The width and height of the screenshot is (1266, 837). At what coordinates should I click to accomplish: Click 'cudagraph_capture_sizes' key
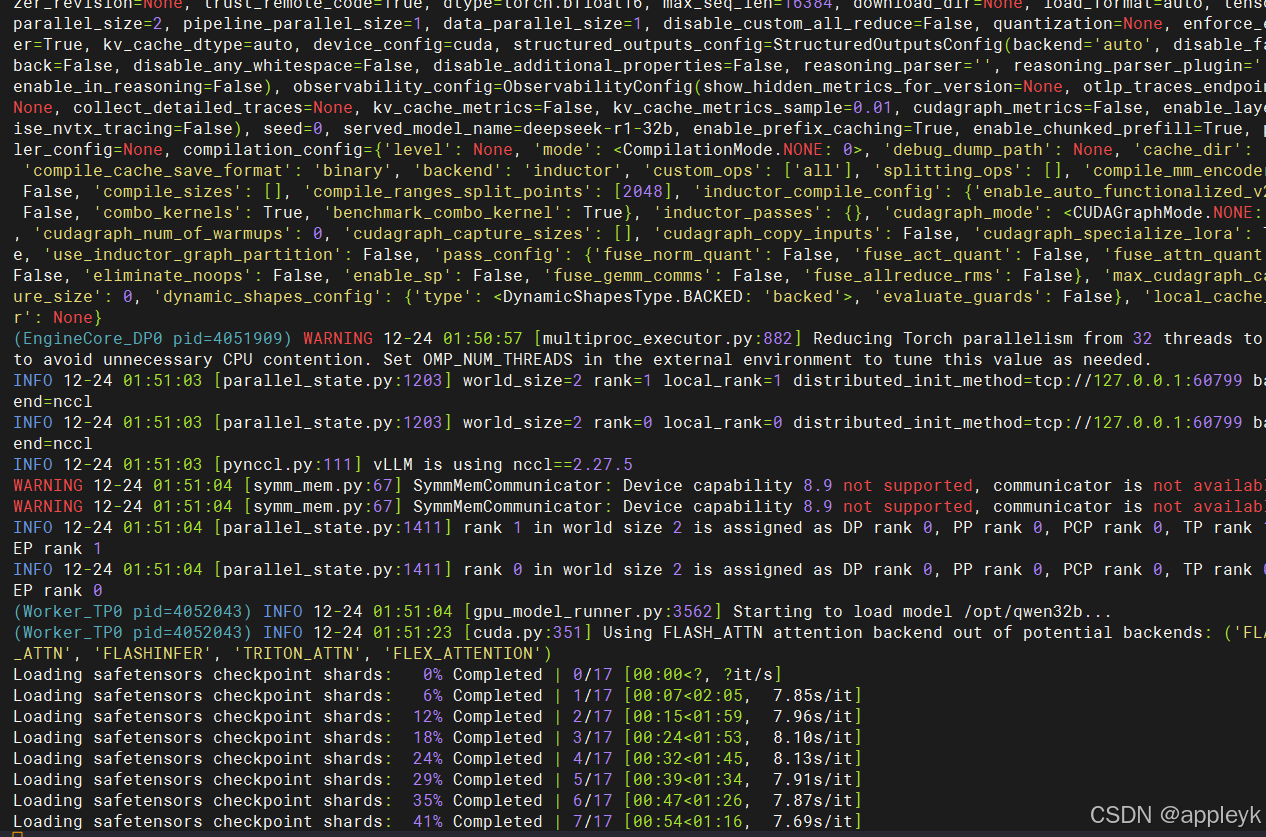(467, 233)
